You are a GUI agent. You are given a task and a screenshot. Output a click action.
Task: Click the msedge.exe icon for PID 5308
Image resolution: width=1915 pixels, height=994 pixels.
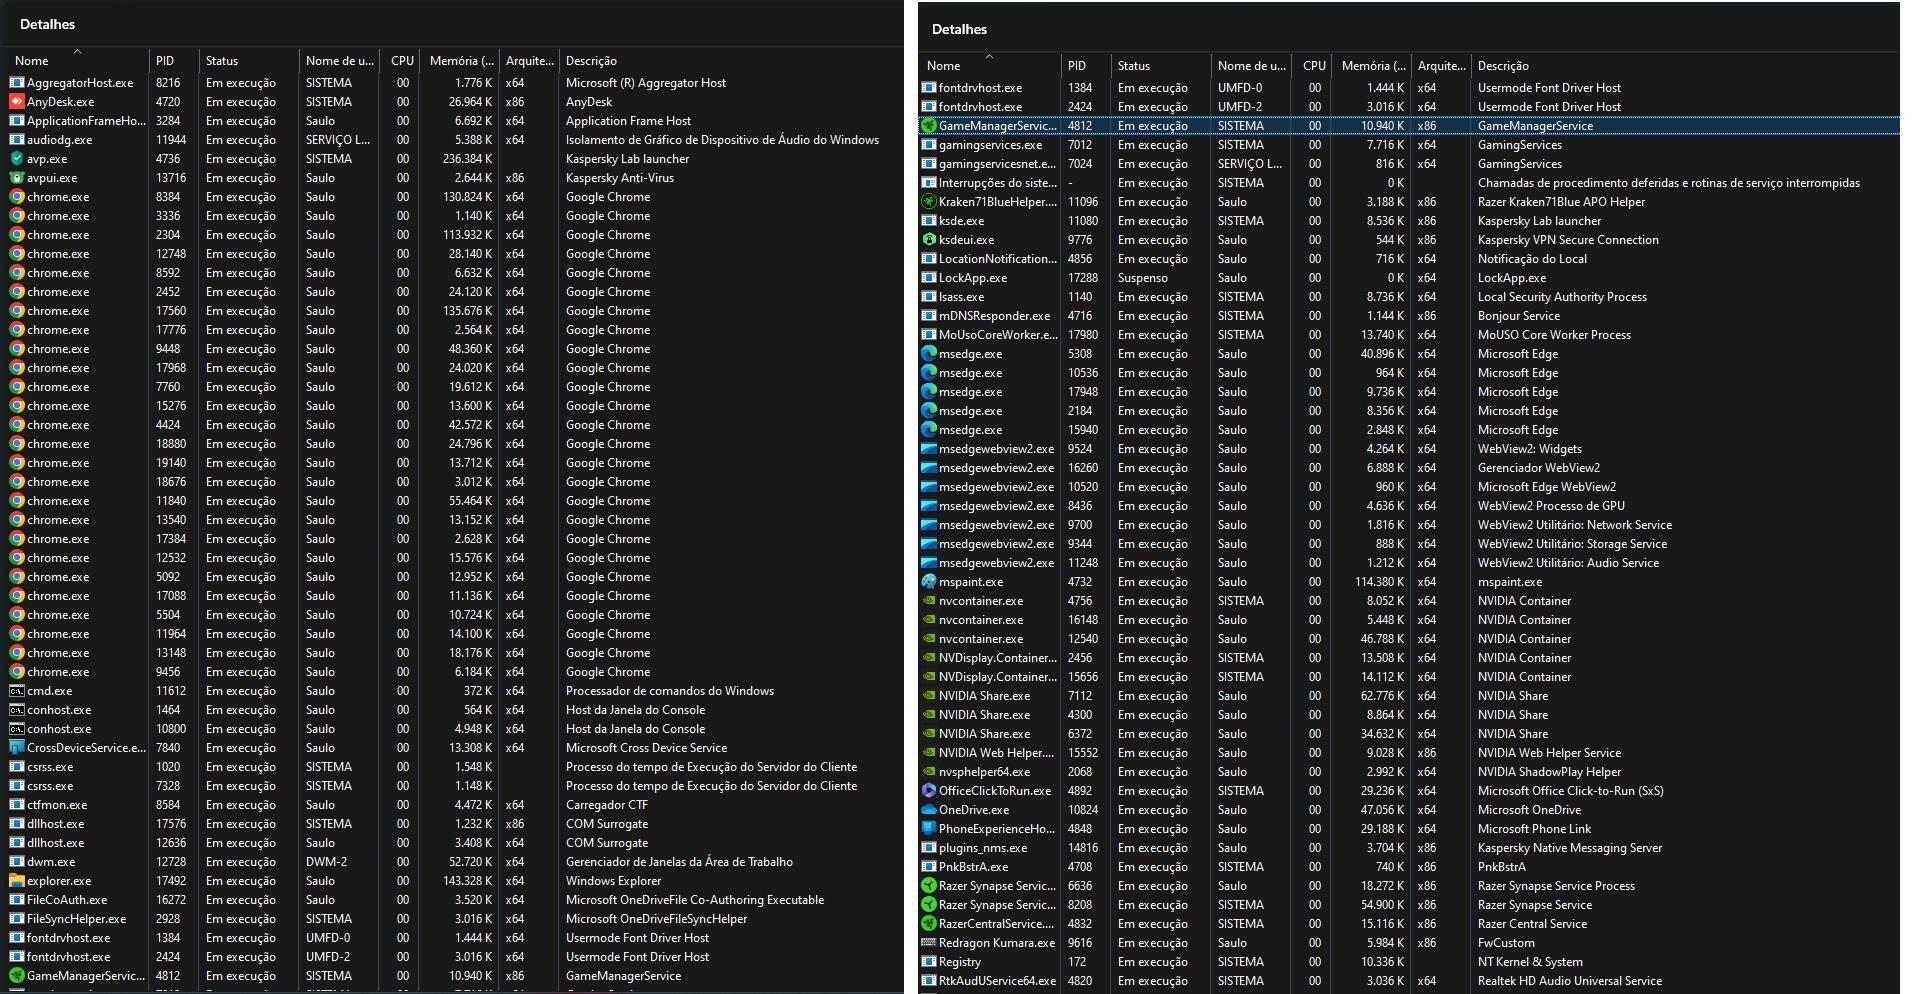click(929, 354)
